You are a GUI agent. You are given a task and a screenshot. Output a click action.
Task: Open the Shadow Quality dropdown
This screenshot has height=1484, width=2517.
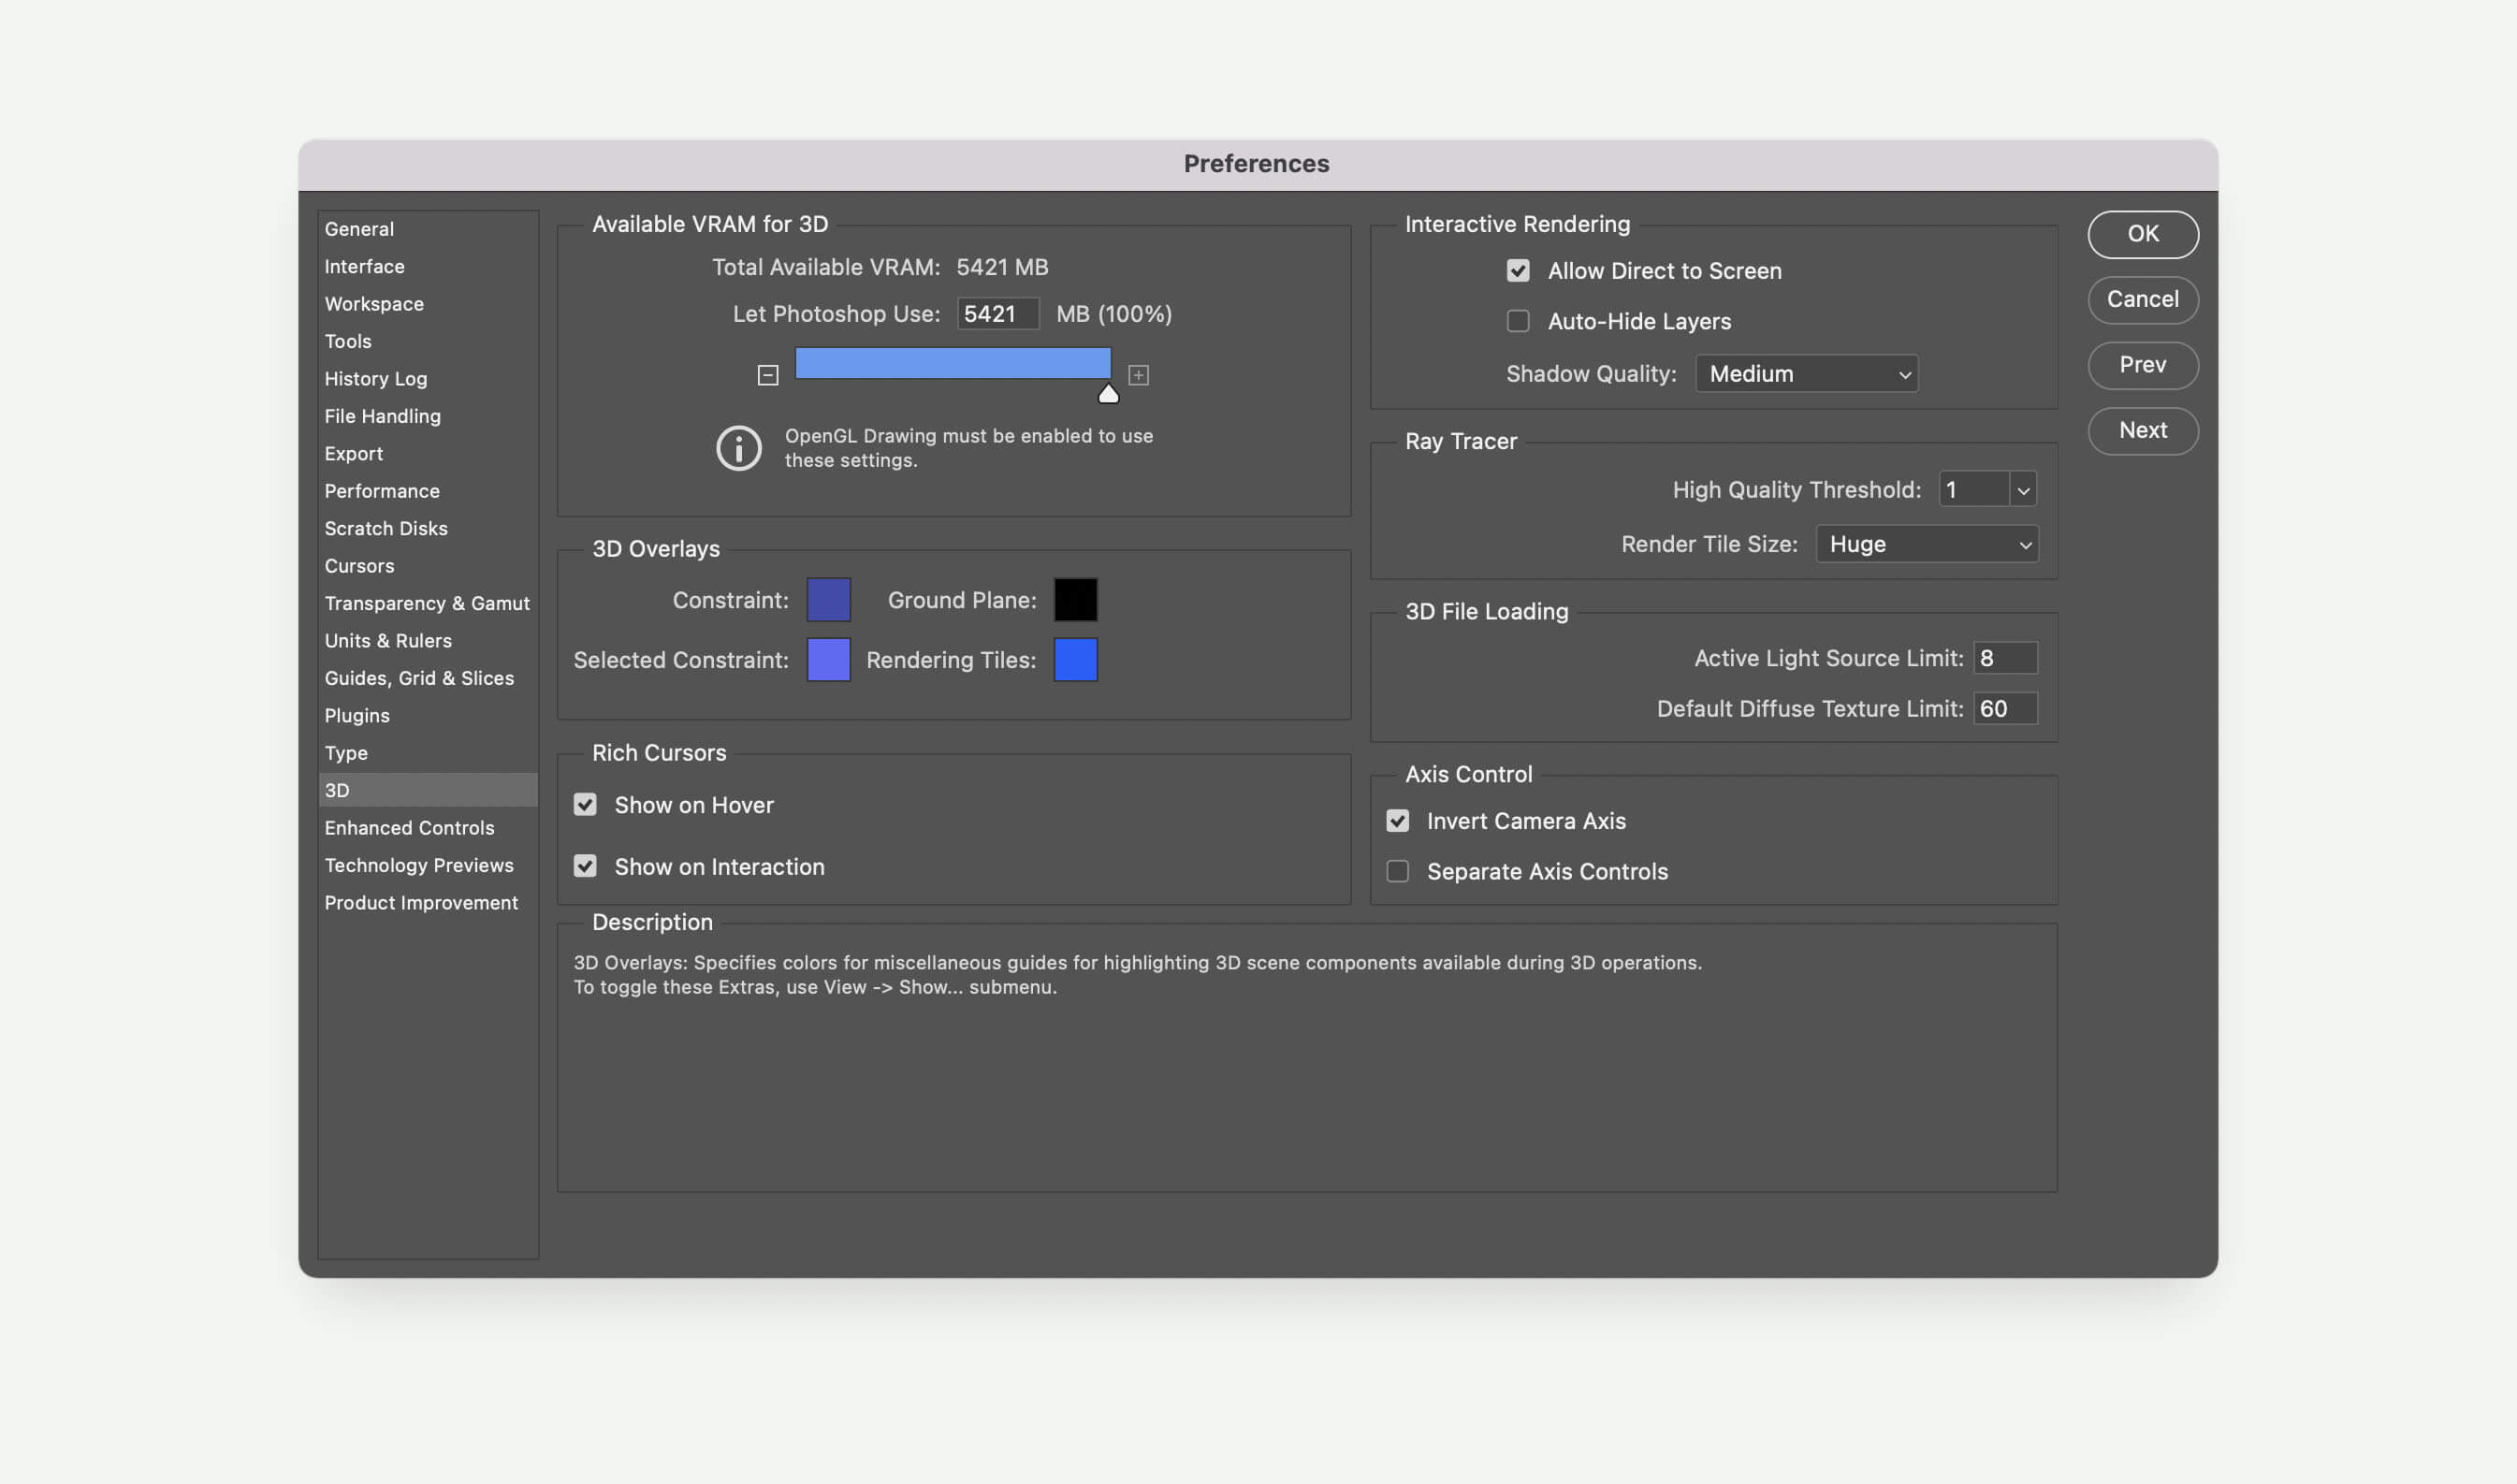(x=1807, y=374)
